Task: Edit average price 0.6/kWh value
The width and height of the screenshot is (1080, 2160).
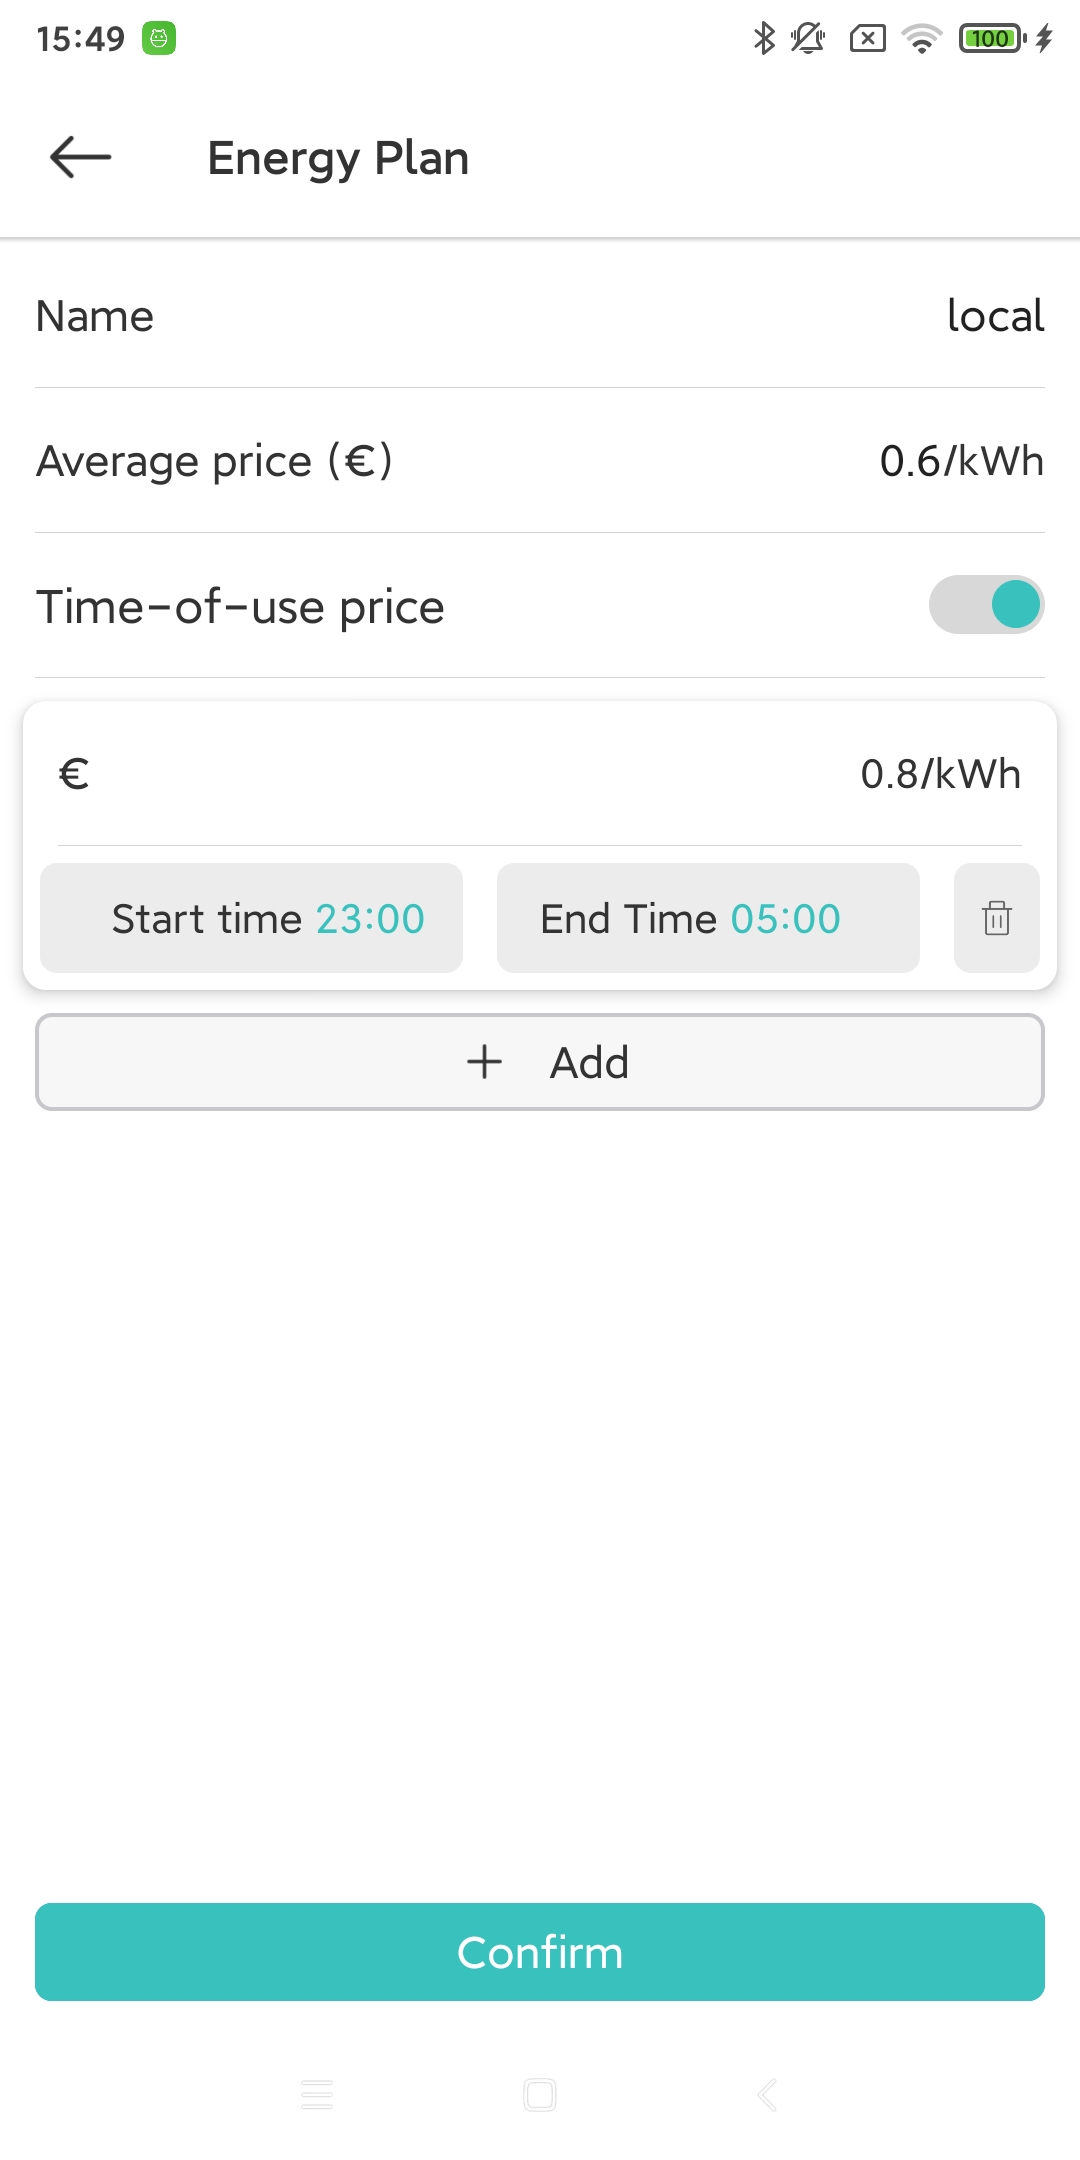Action: 961,461
